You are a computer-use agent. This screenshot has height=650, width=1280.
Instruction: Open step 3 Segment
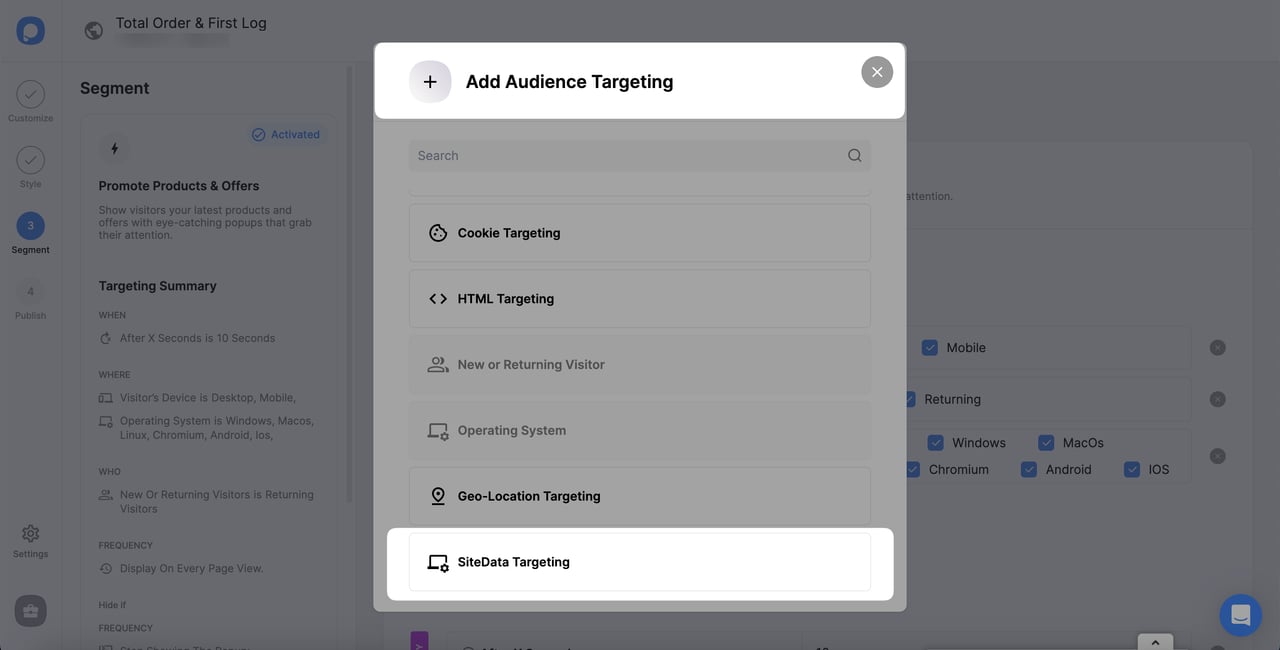pyautogui.click(x=30, y=233)
